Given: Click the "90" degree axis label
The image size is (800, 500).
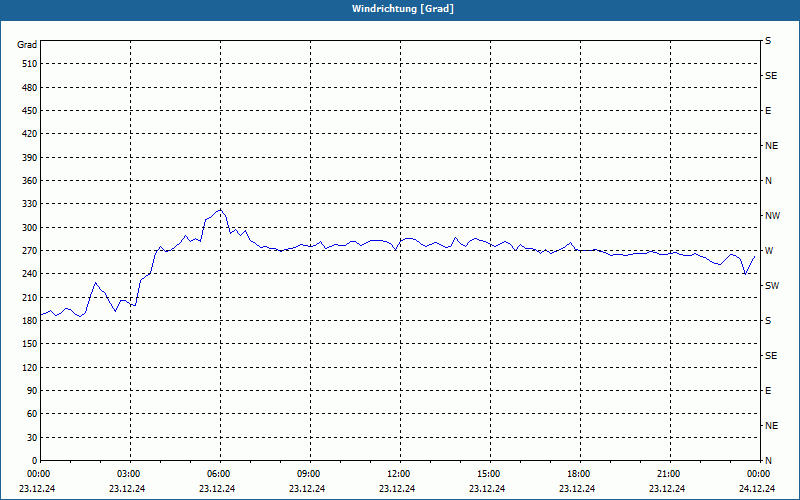Looking at the screenshot, I should (x=32, y=391).
